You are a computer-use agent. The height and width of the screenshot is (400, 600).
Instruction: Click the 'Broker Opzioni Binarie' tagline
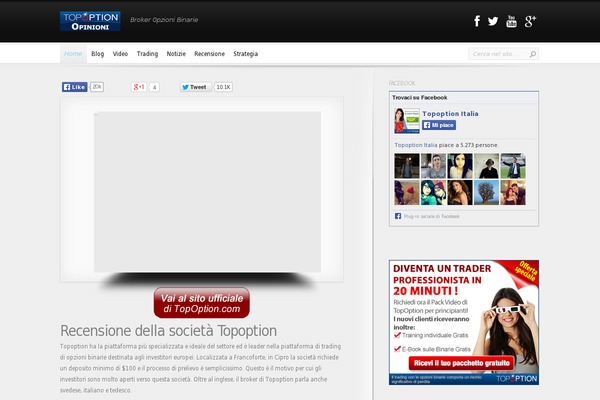click(164, 20)
